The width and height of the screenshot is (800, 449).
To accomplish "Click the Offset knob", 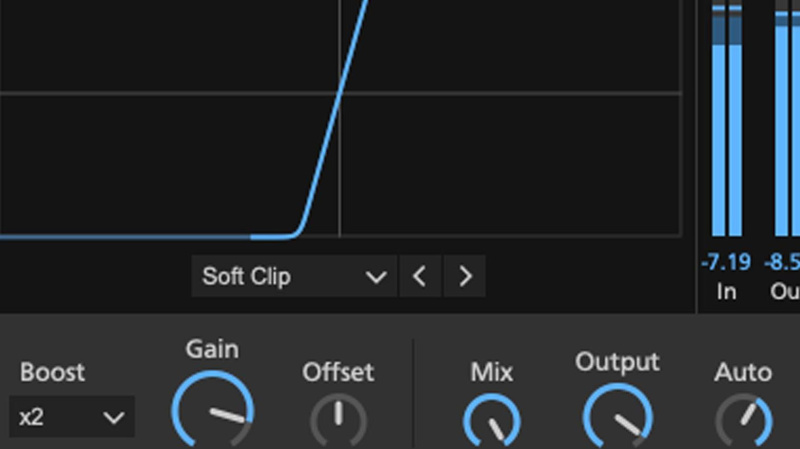I will (x=338, y=421).
